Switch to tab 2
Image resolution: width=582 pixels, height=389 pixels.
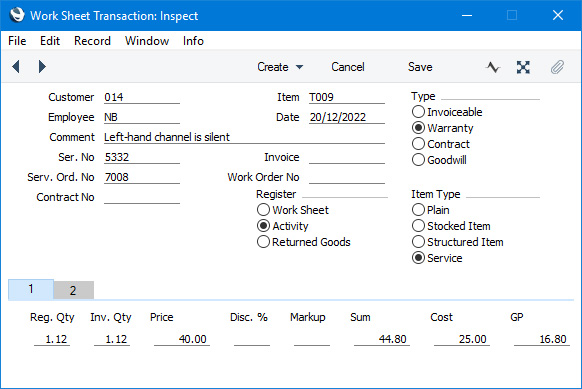(73, 290)
